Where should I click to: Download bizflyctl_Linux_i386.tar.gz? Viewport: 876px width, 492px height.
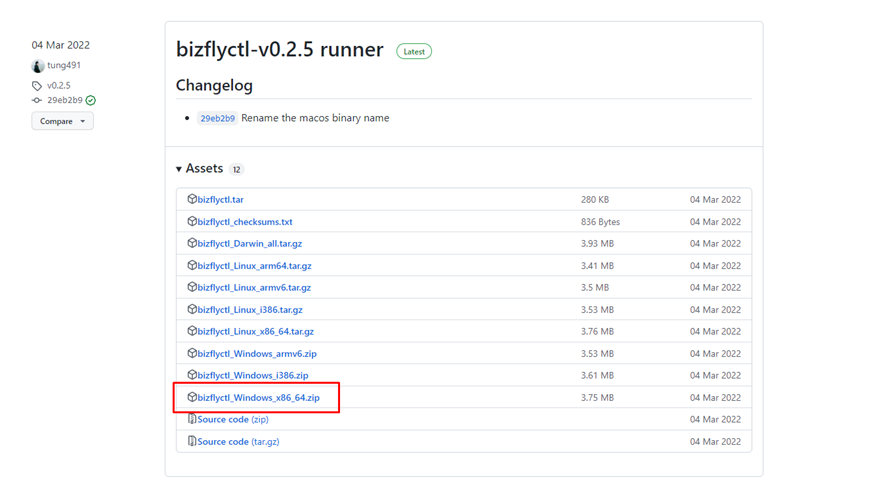250,309
